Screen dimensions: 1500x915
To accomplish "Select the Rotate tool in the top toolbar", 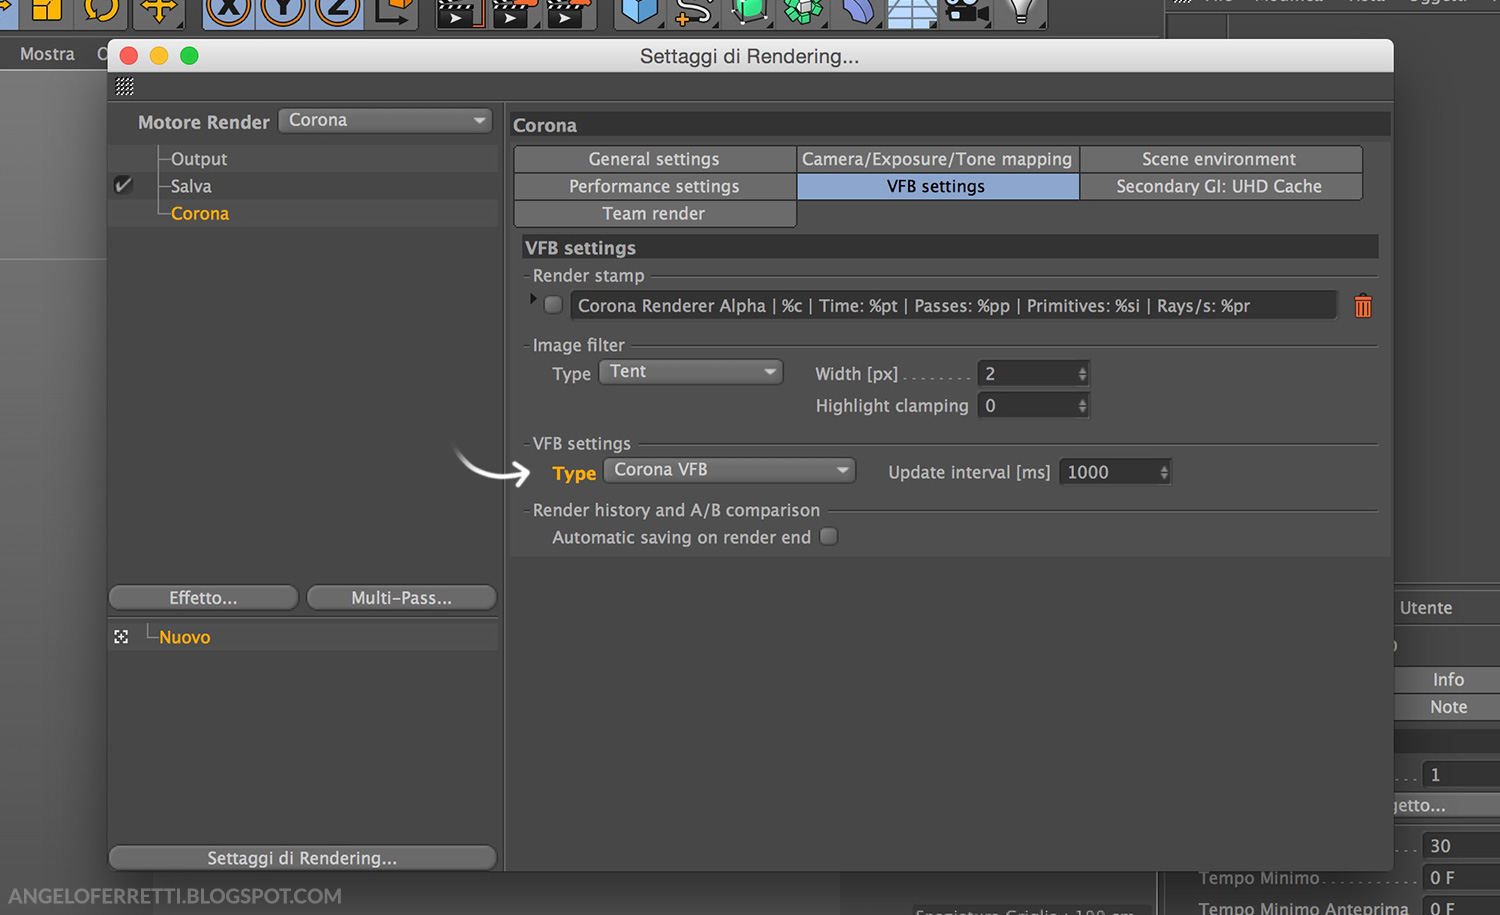I will click(x=101, y=10).
